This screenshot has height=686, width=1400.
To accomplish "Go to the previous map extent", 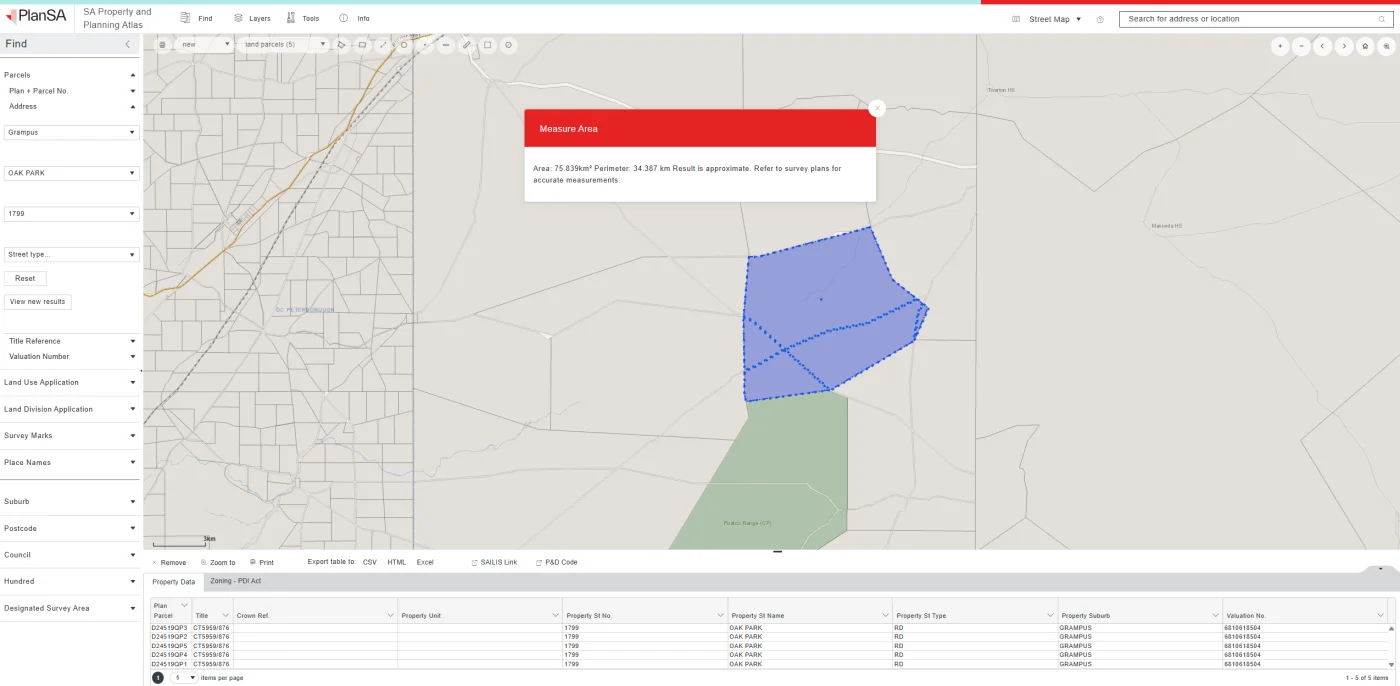I will click(x=1323, y=46).
